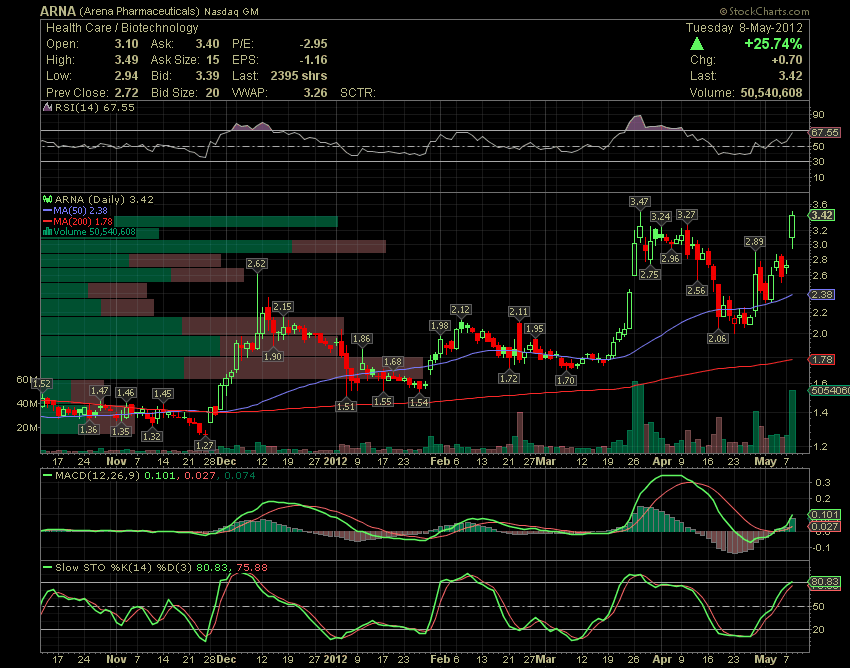
Task: Select the P/E value -2.95
Action: pyautogui.click(x=313, y=44)
